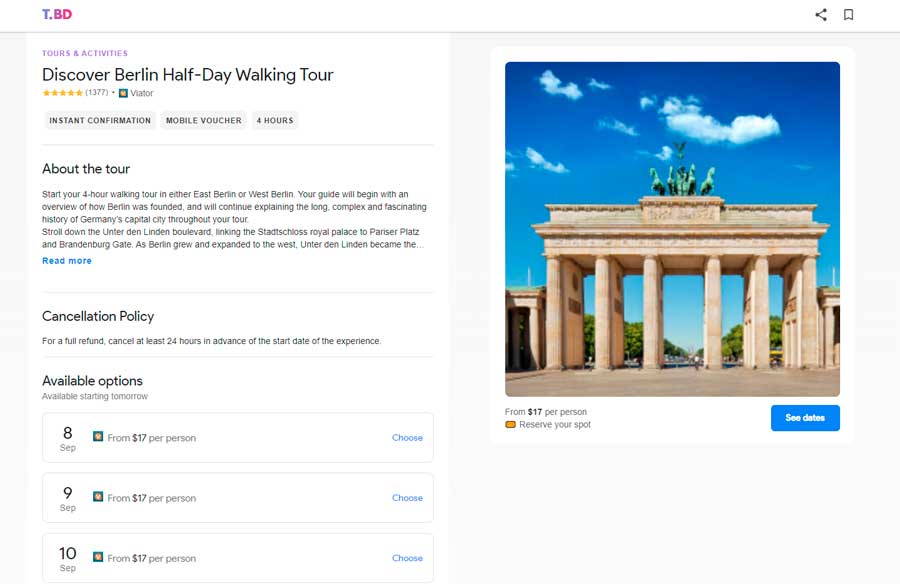Click the Viator icon in 9 Sep row
900x584 pixels.
[x=98, y=497]
